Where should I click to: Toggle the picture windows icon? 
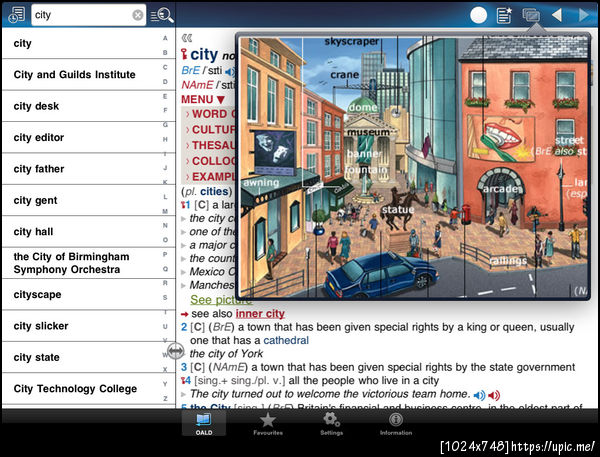(531, 15)
